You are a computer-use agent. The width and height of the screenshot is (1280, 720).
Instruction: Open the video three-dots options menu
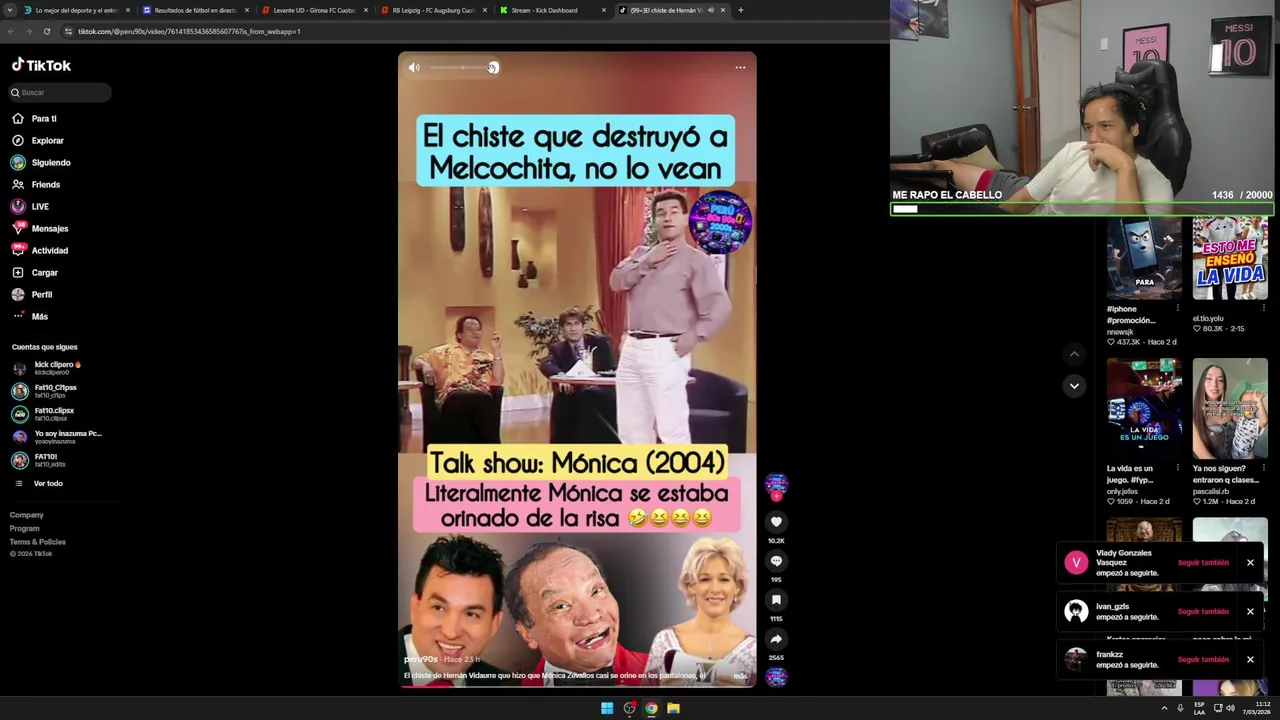tap(740, 67)
